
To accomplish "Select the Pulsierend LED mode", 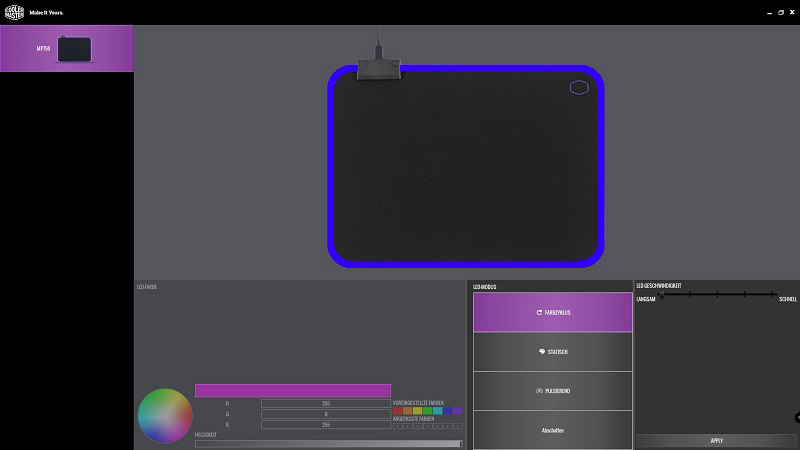I will click(553, 391).
